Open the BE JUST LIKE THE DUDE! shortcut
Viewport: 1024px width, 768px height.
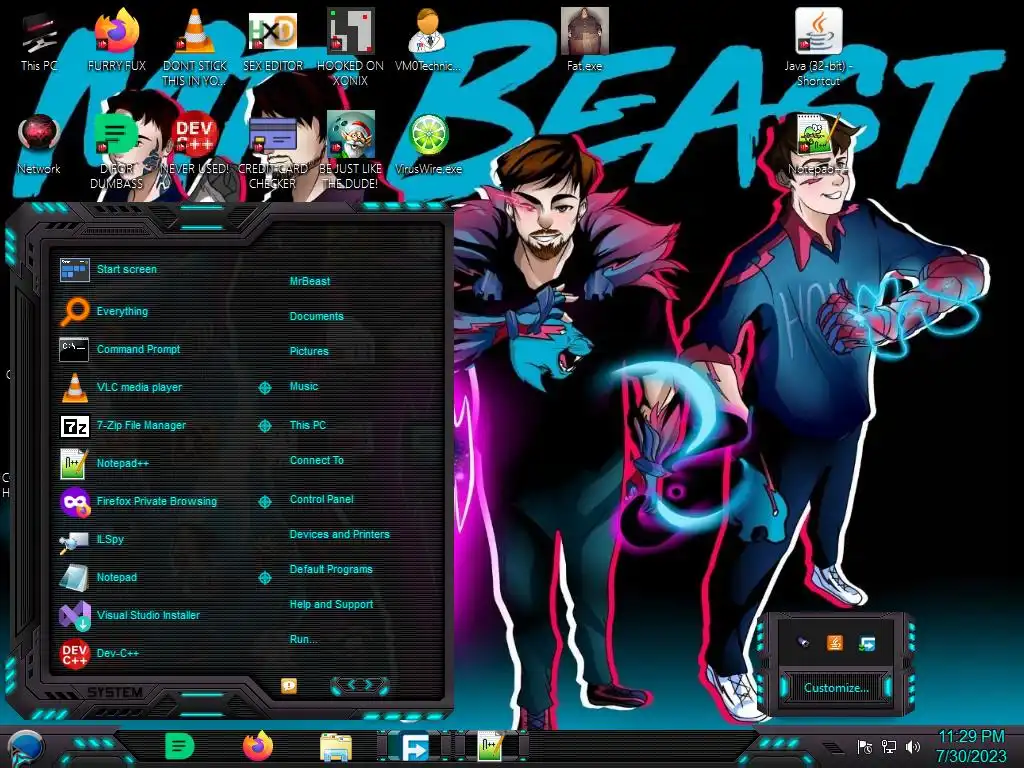[351, 152]
